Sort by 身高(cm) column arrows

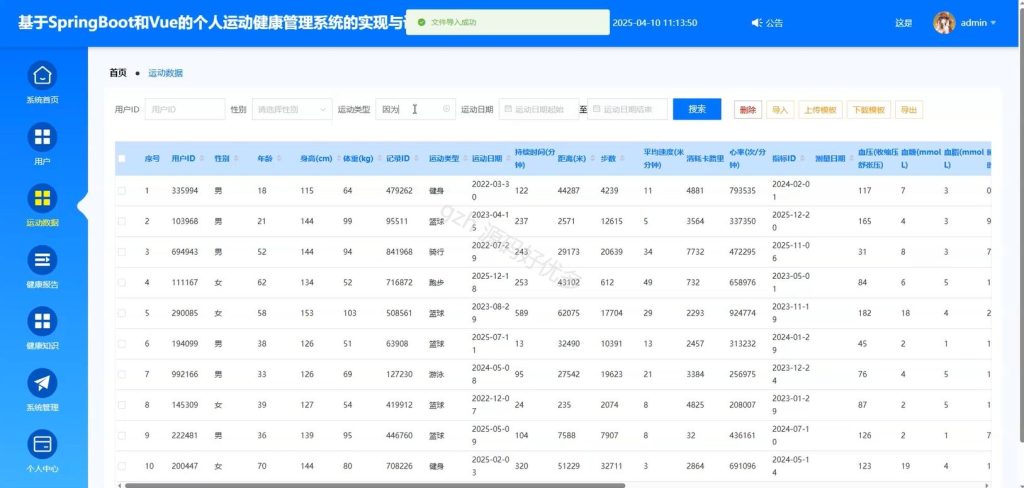click(x=339, y=159)
